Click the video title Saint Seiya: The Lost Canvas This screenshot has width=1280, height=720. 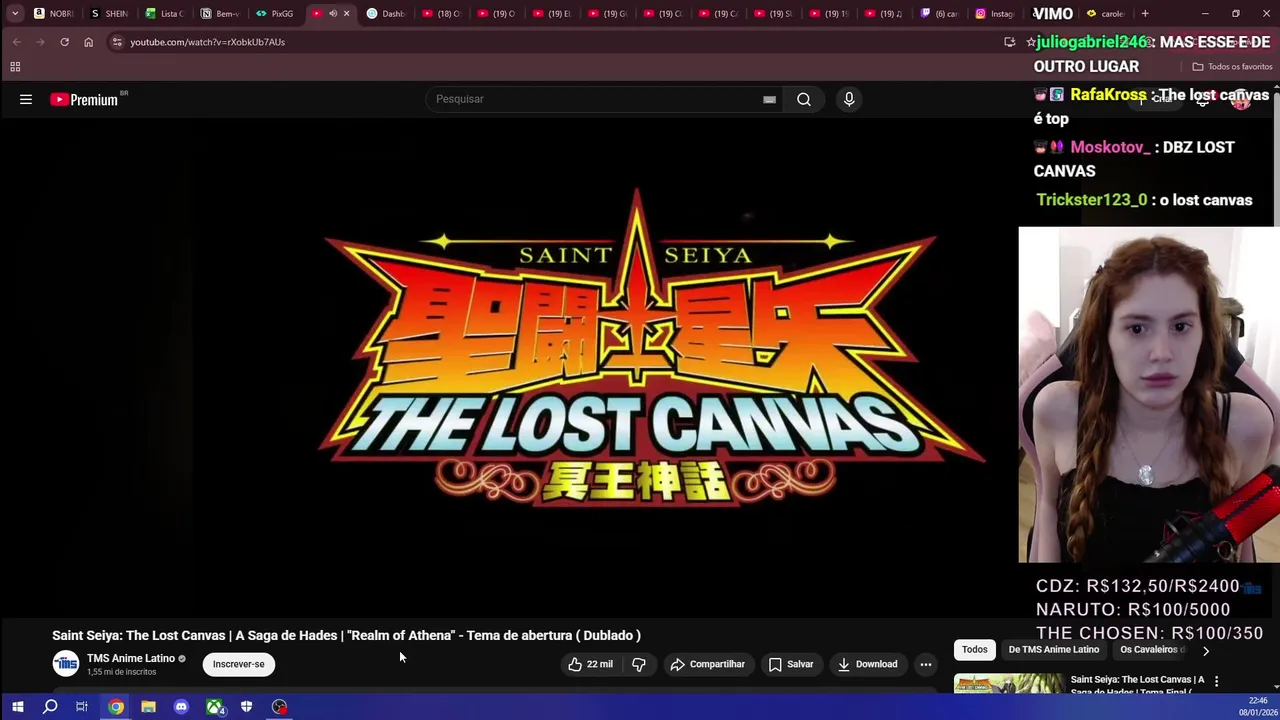[346, 635]
